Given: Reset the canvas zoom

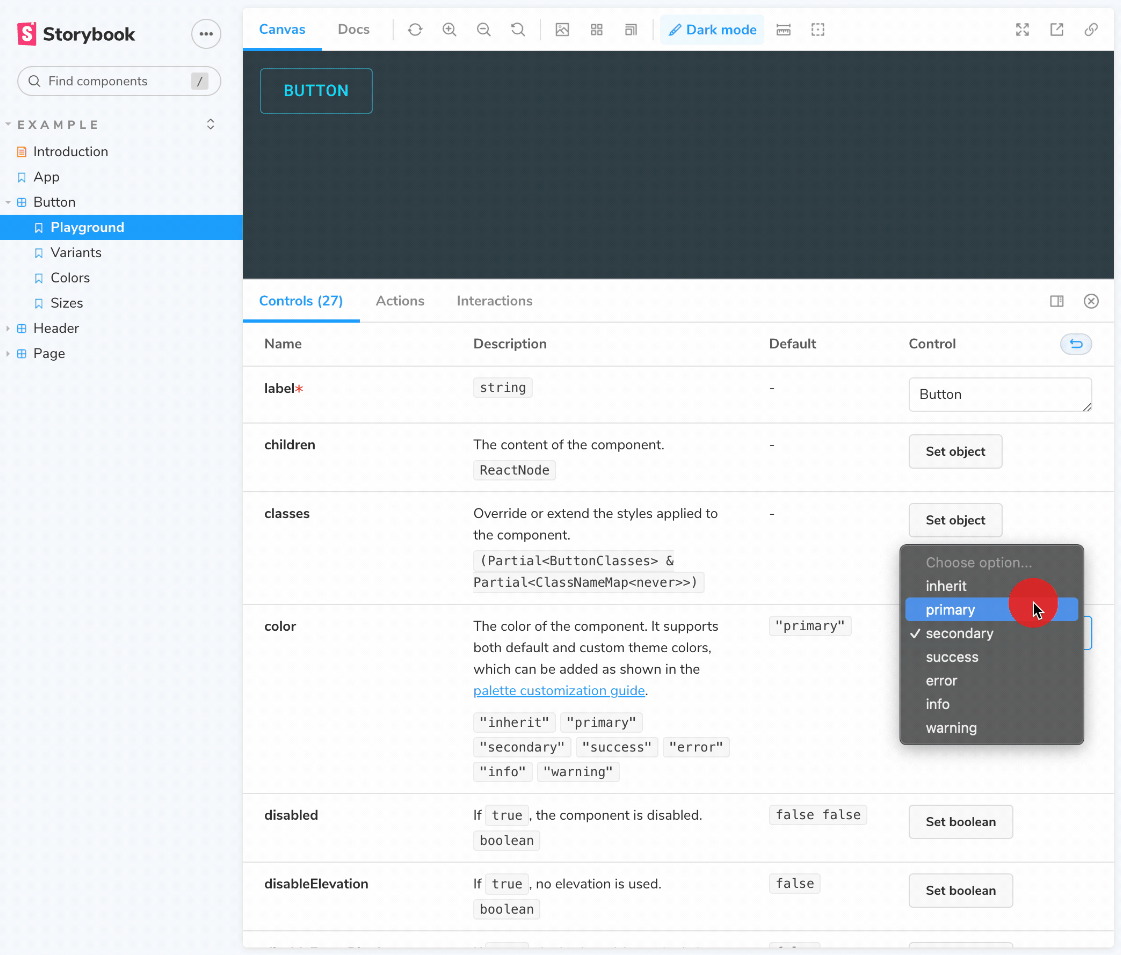Looking at the screenshot, I should click(x=518, y=30).
